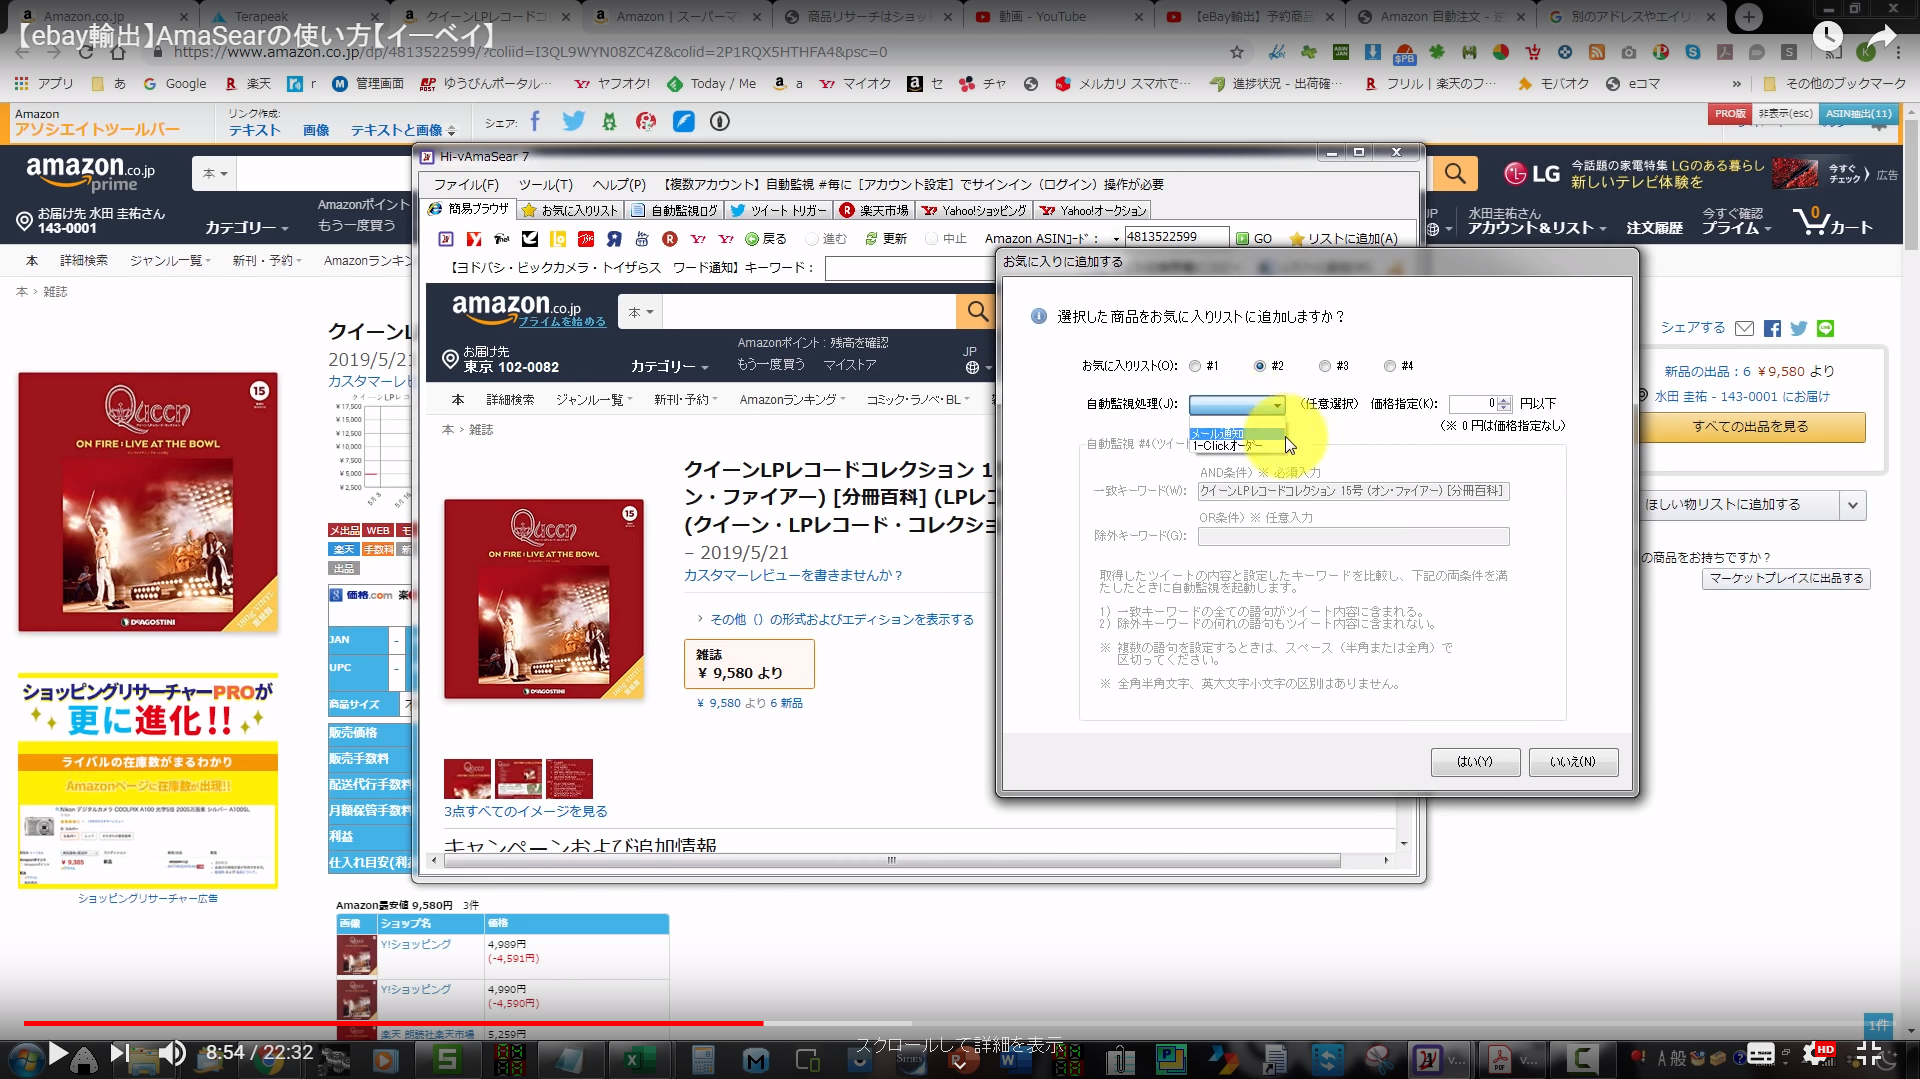
Task: Click the green GO button
Action: point(1254,239)
